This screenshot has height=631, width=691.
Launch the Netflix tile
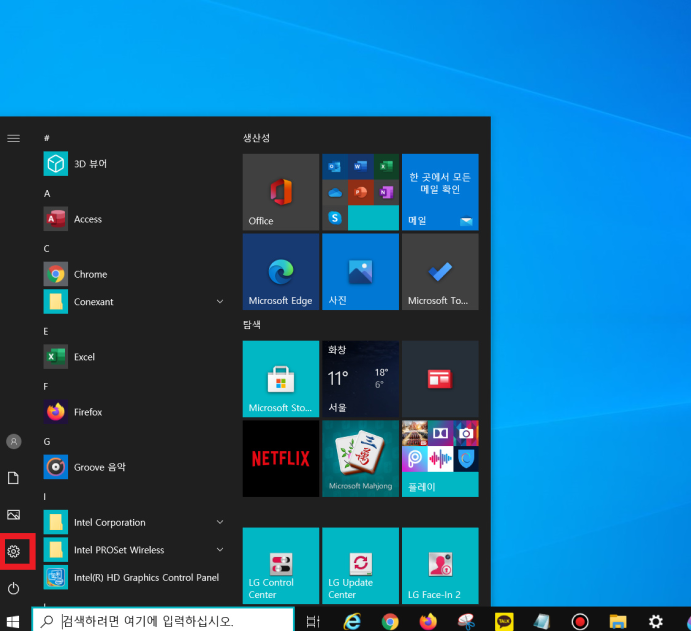pyautogui.click(x=281, y=459)
